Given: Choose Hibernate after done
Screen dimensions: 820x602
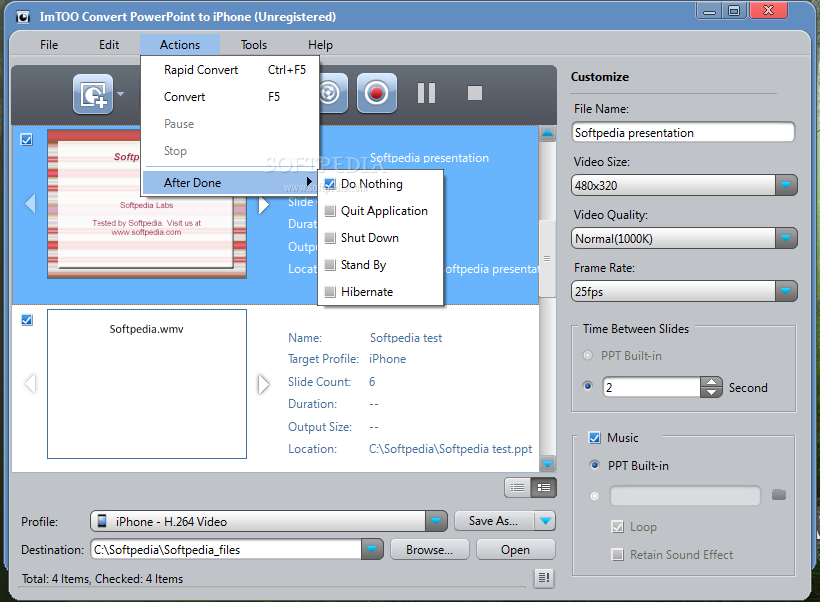Looking at the screenshot, I should coord(381,292).
